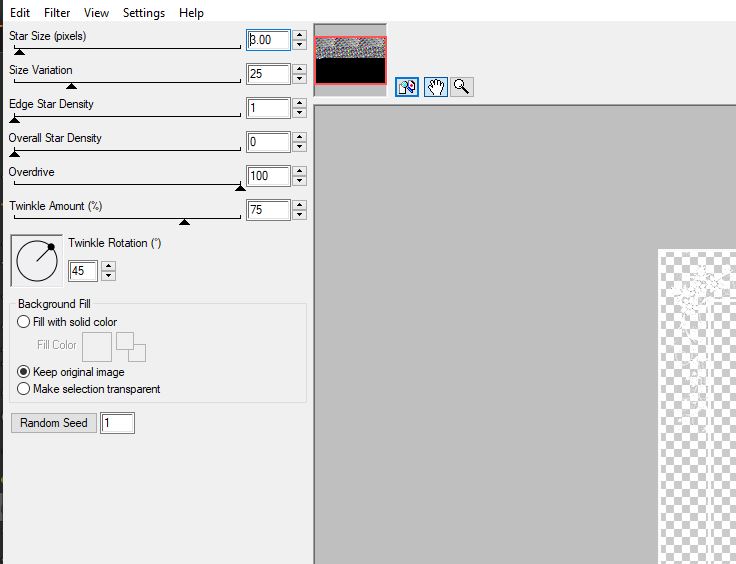
Task: Click the Twinkle Amount value field
Action: [x=268, y=210]
